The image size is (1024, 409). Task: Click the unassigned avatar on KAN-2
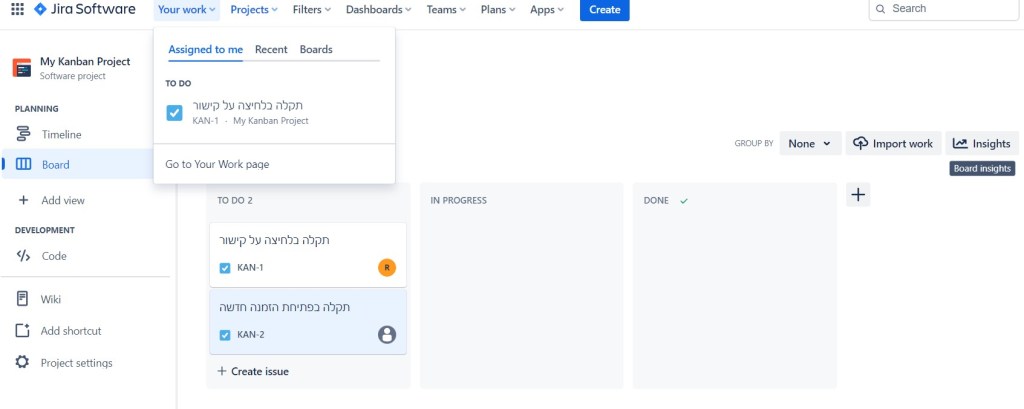click(387, 335)
